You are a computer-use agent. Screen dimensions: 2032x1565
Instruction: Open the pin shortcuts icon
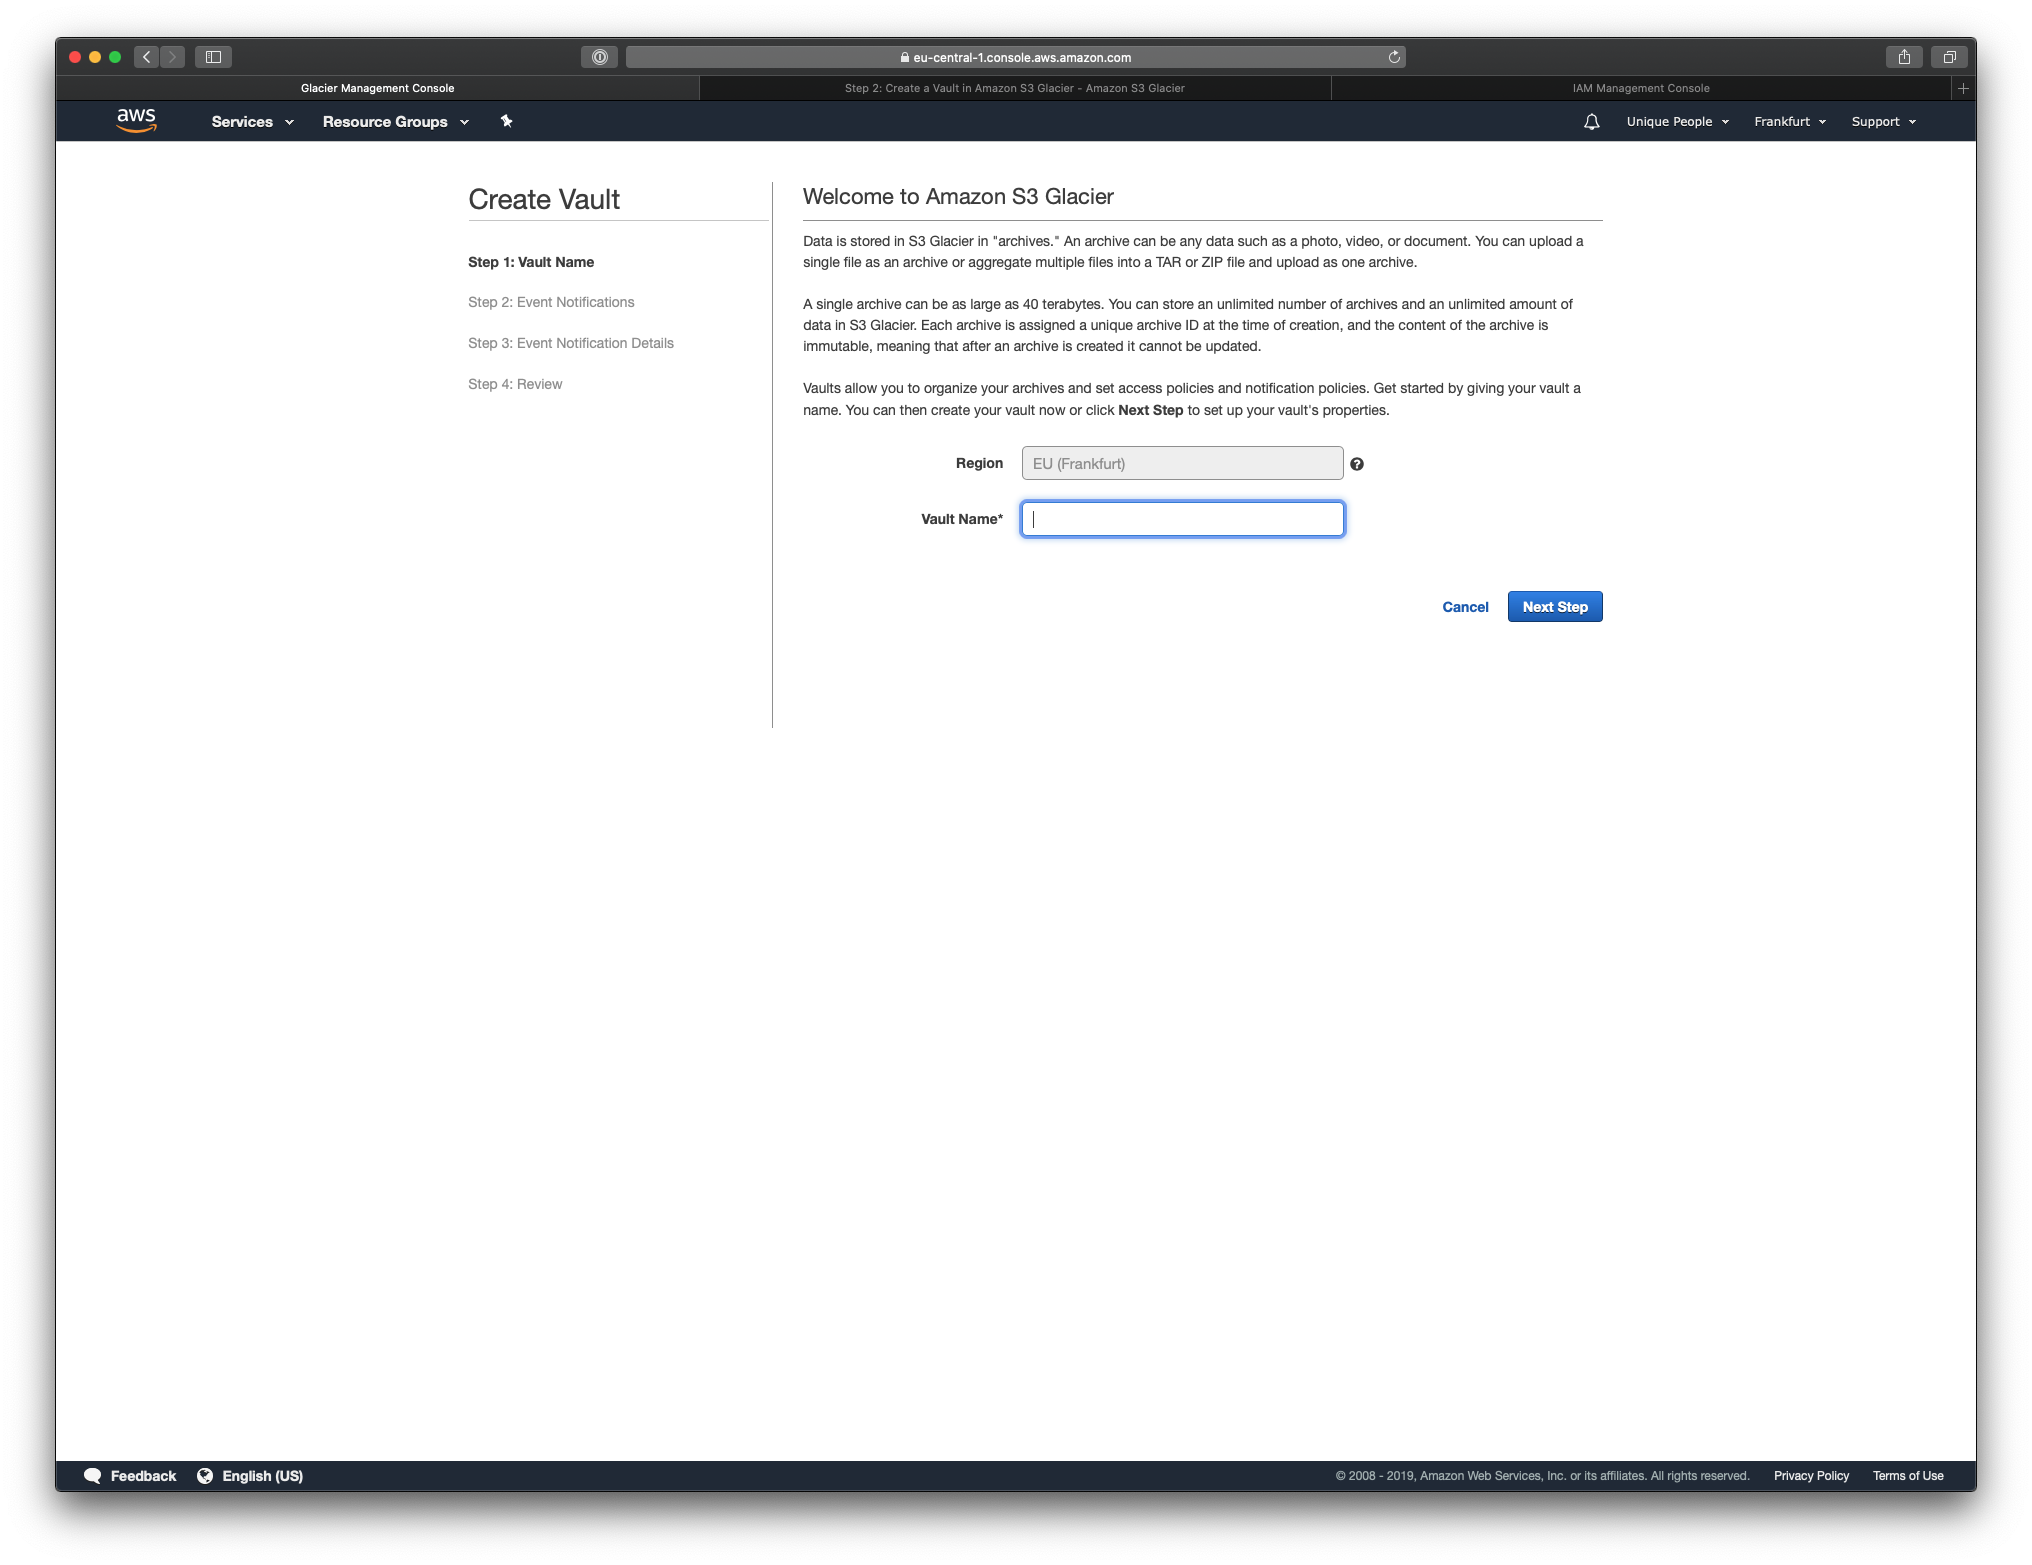click(506, 121)
